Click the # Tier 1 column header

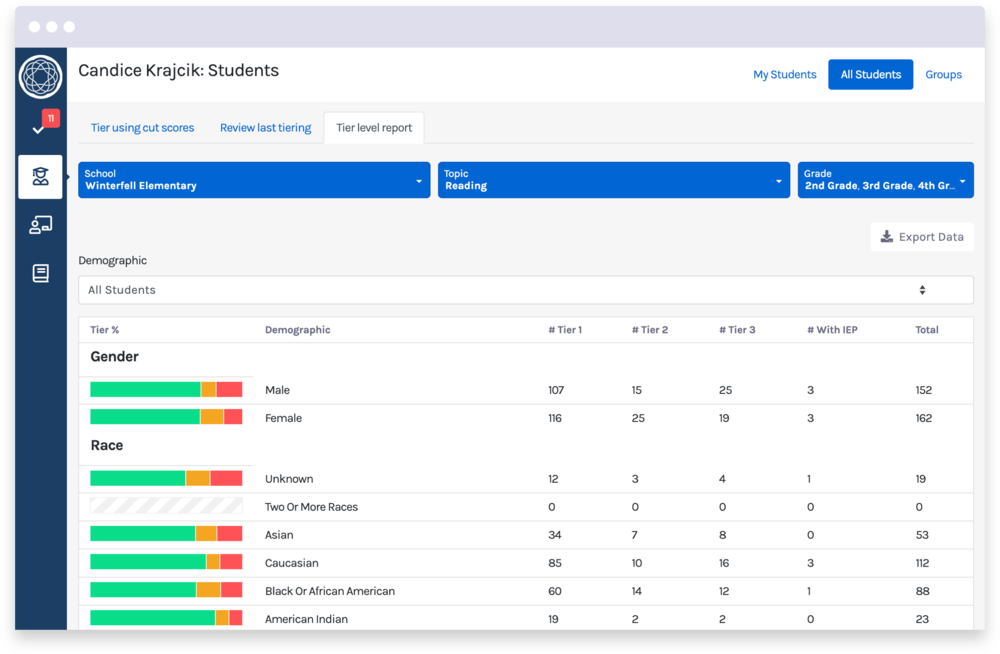click(x=565, y=330)
